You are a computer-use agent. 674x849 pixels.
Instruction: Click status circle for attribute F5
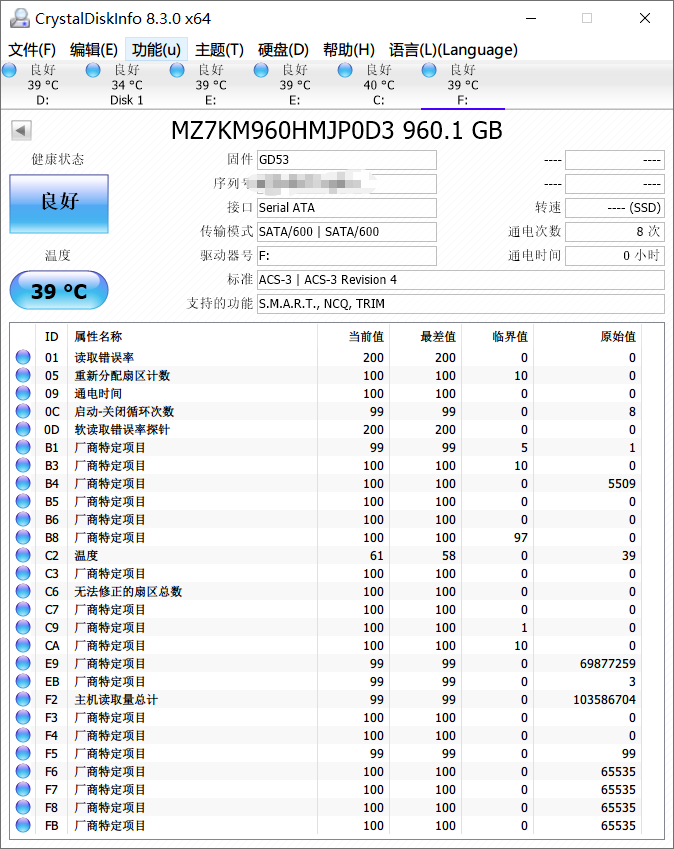click(x=23, y=753)
